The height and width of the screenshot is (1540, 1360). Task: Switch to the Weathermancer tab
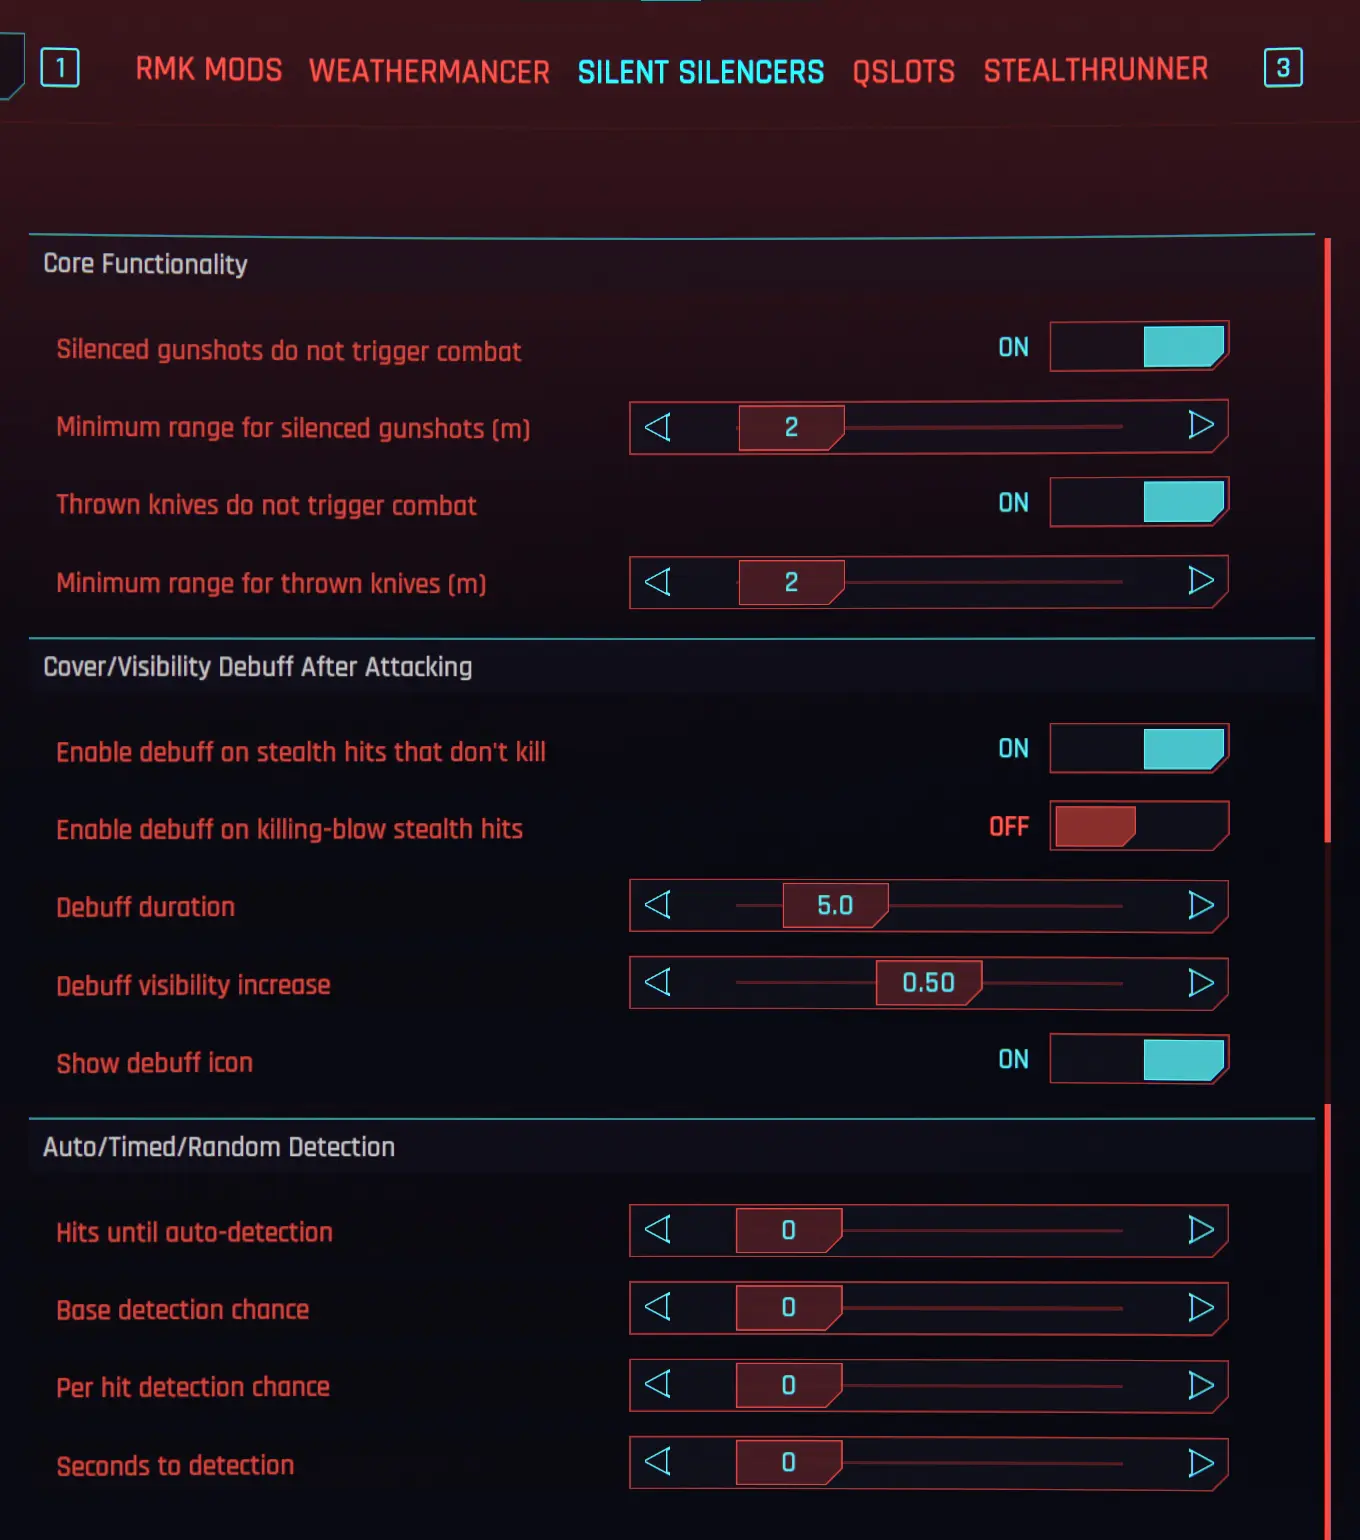429,71
